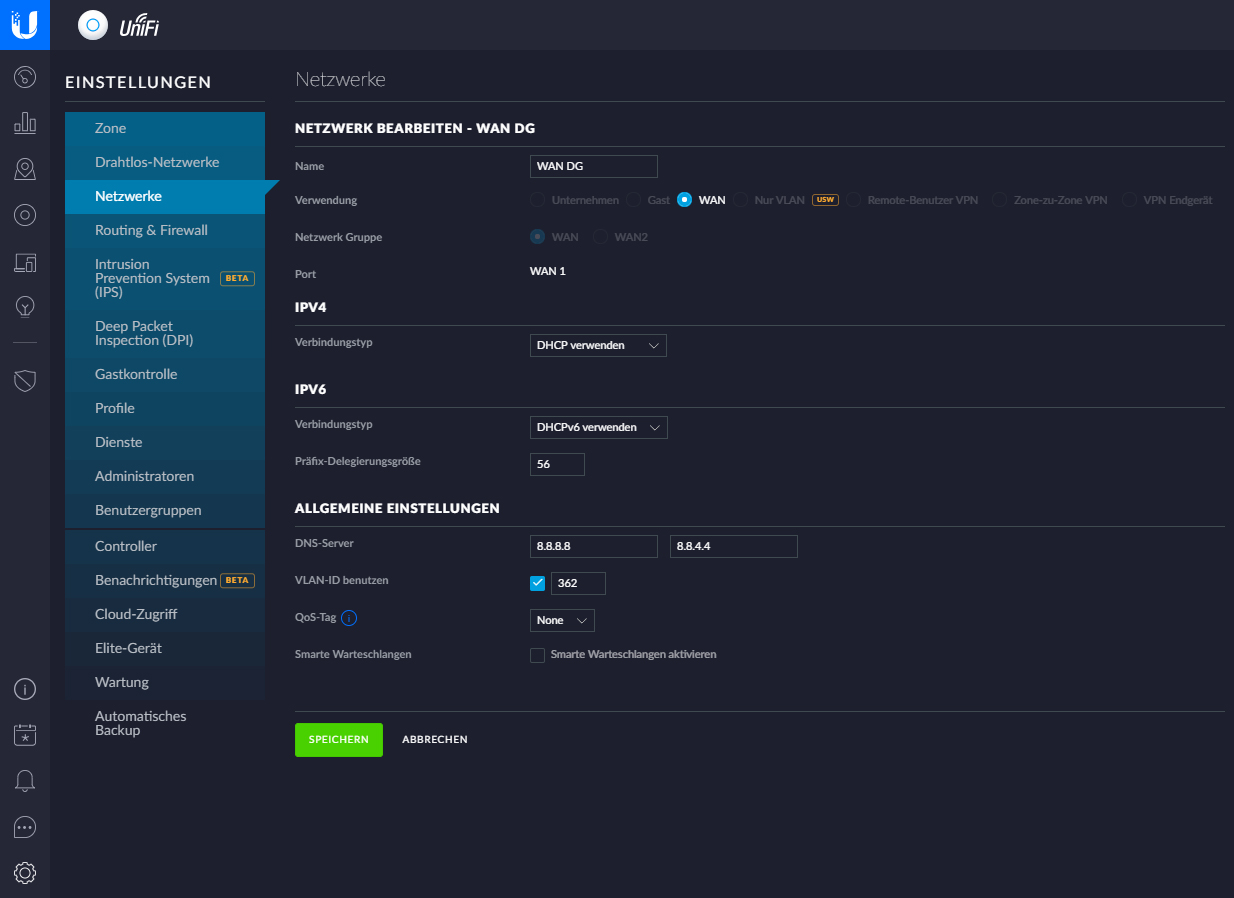1234x898 pixels.
Task: Open the calendar Events icon
Action: pos(25,735)
